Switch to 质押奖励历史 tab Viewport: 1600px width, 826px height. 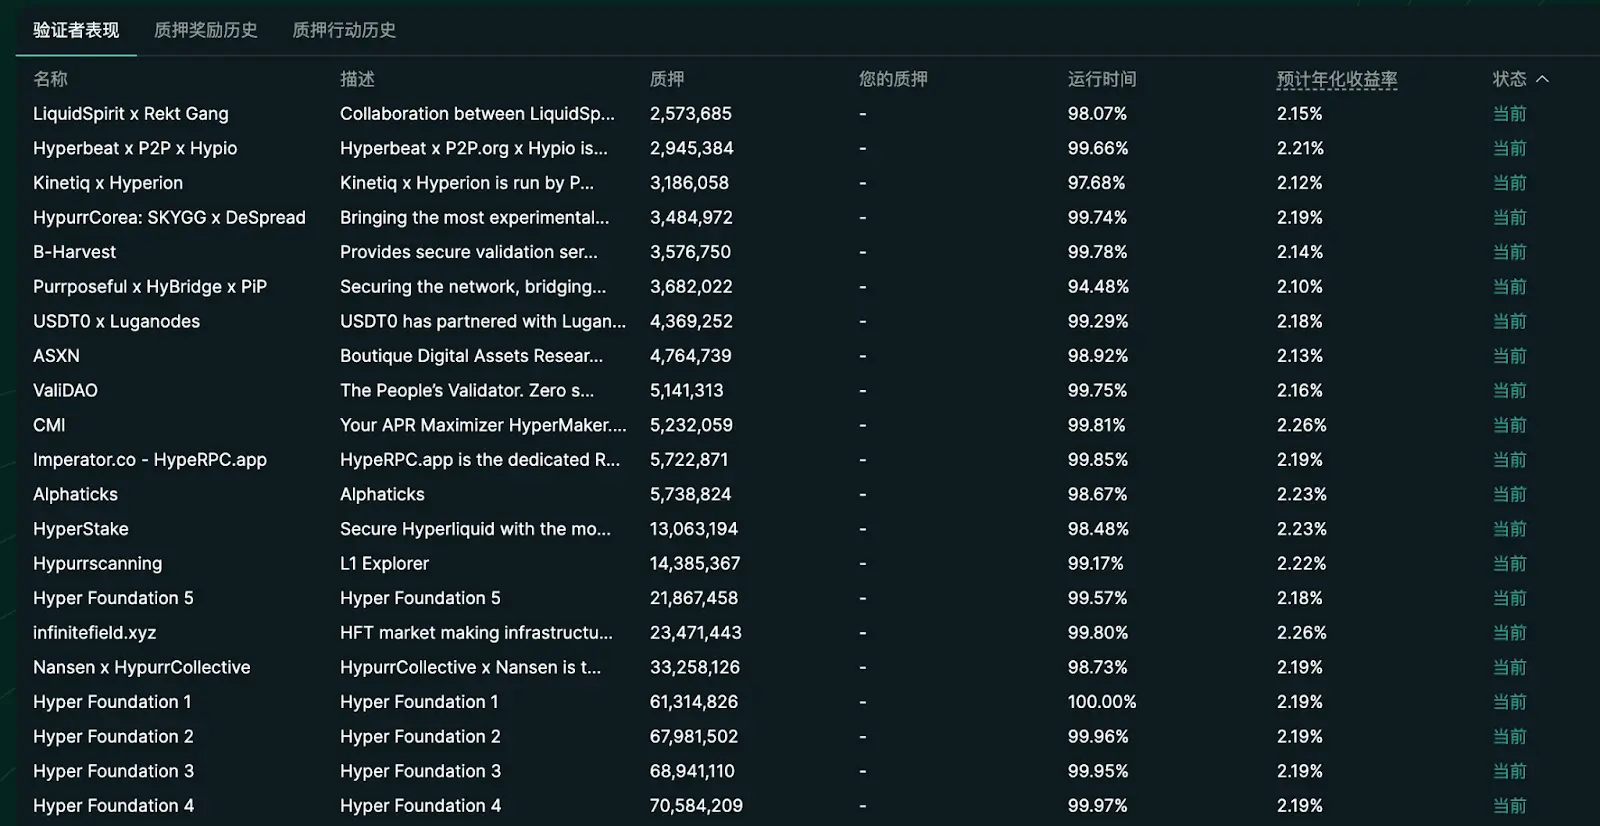click(x=205, y=30)
